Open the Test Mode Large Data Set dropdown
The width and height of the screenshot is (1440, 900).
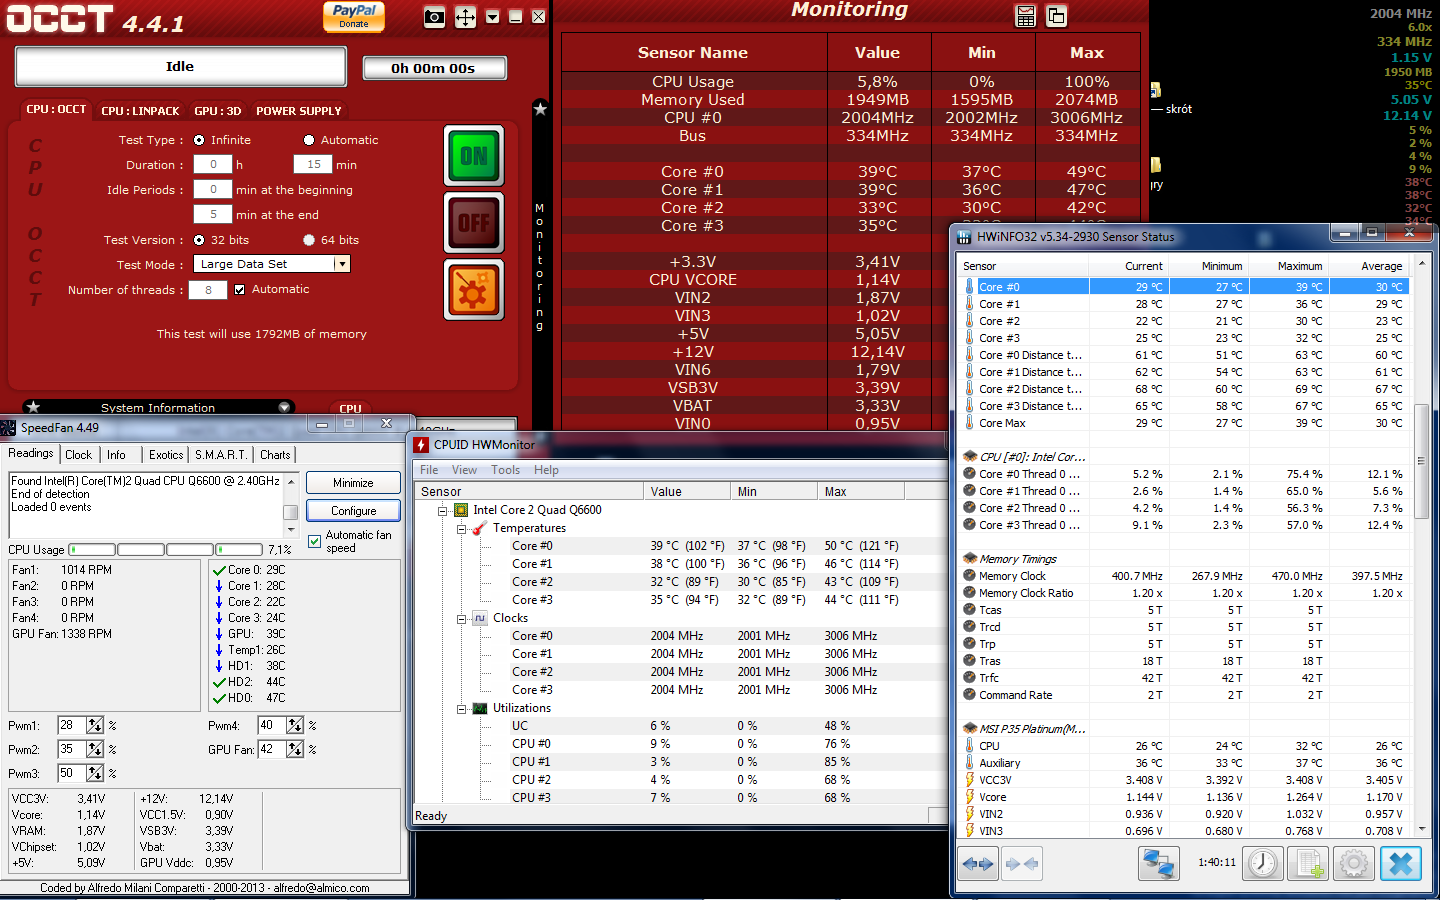coord(342,264)
